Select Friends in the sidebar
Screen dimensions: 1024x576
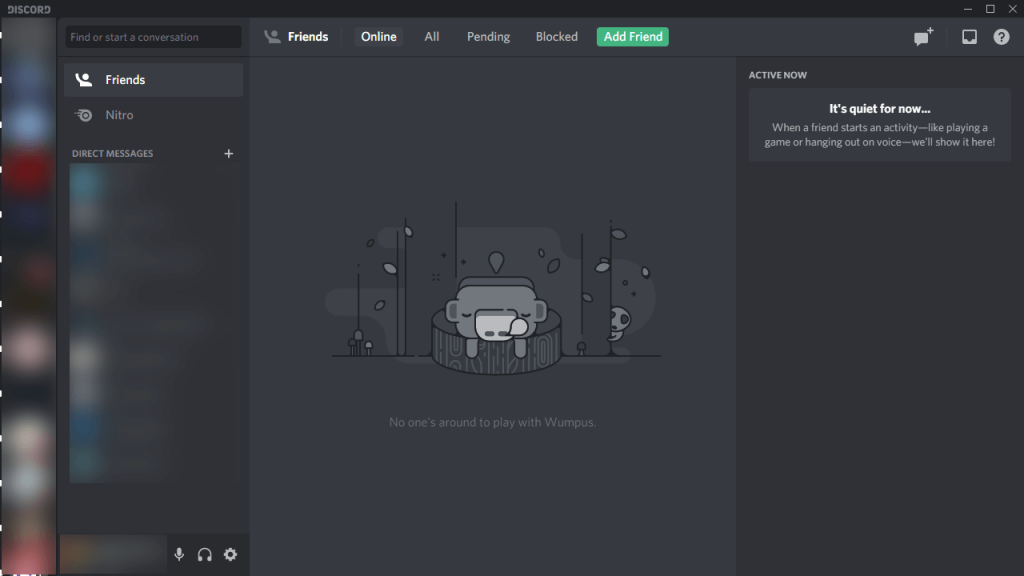click(x=153, y=80)
